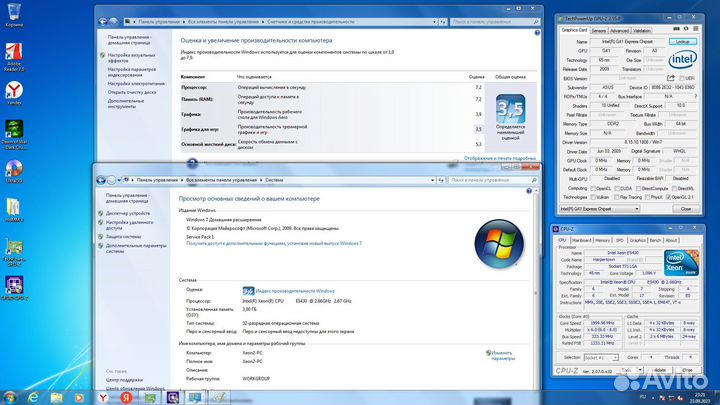Open System Protection link in the sidebar
This screenshot has height=405, width=720.
pyautogui.click(x=124, y=236)
